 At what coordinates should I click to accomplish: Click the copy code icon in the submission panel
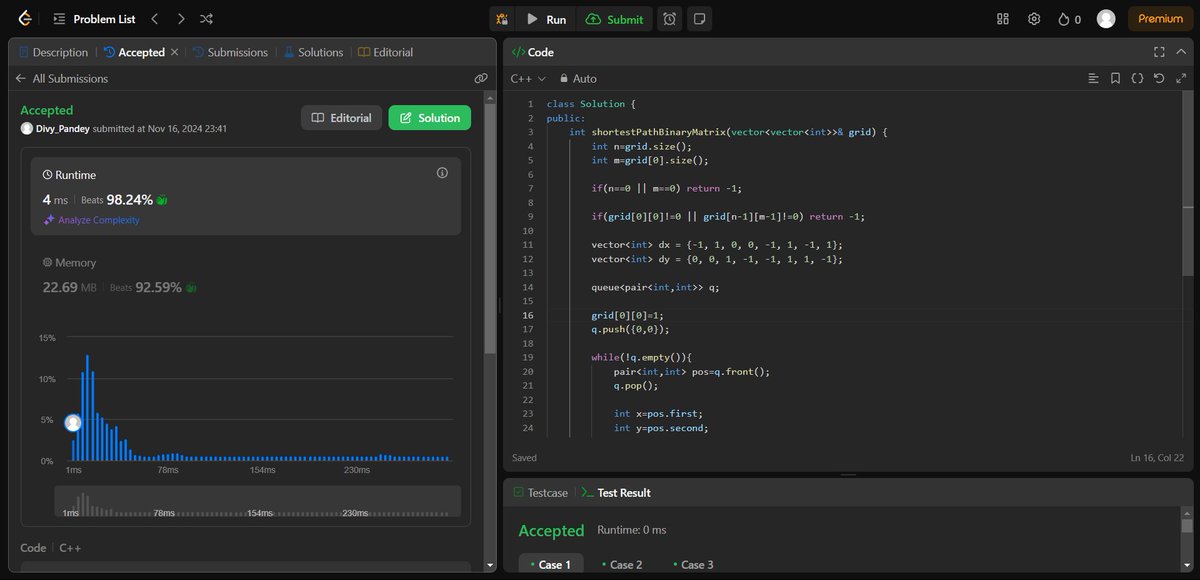pos(482,77)
